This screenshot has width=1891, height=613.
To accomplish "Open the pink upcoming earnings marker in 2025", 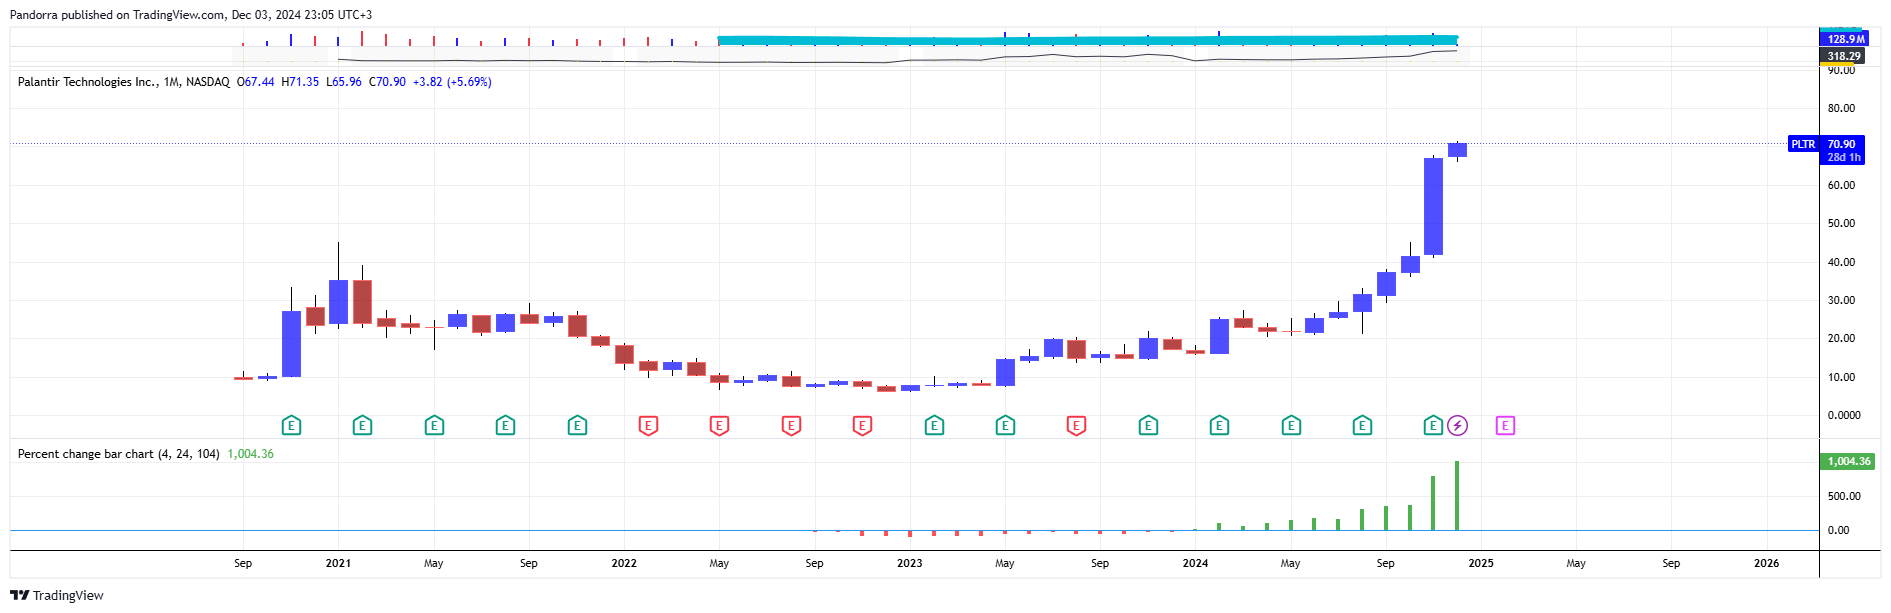I will click(x=1505, y=426).
